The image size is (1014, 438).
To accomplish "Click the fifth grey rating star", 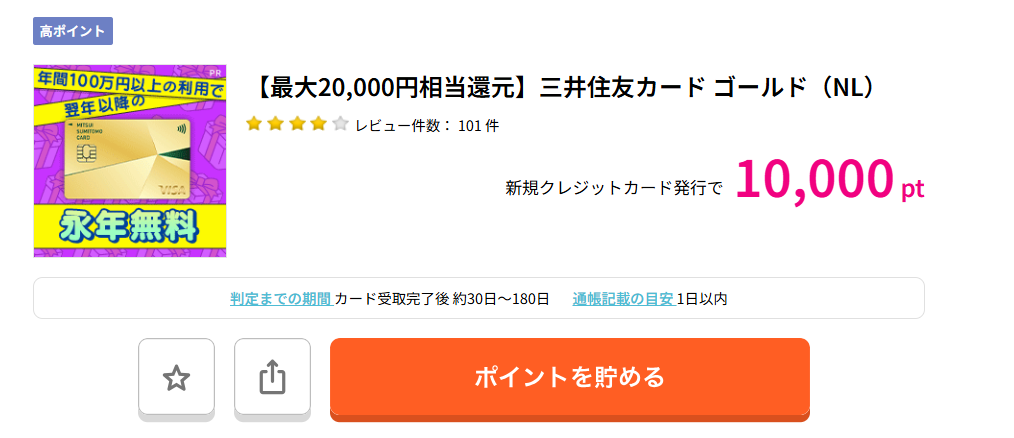I will (340, 124).
